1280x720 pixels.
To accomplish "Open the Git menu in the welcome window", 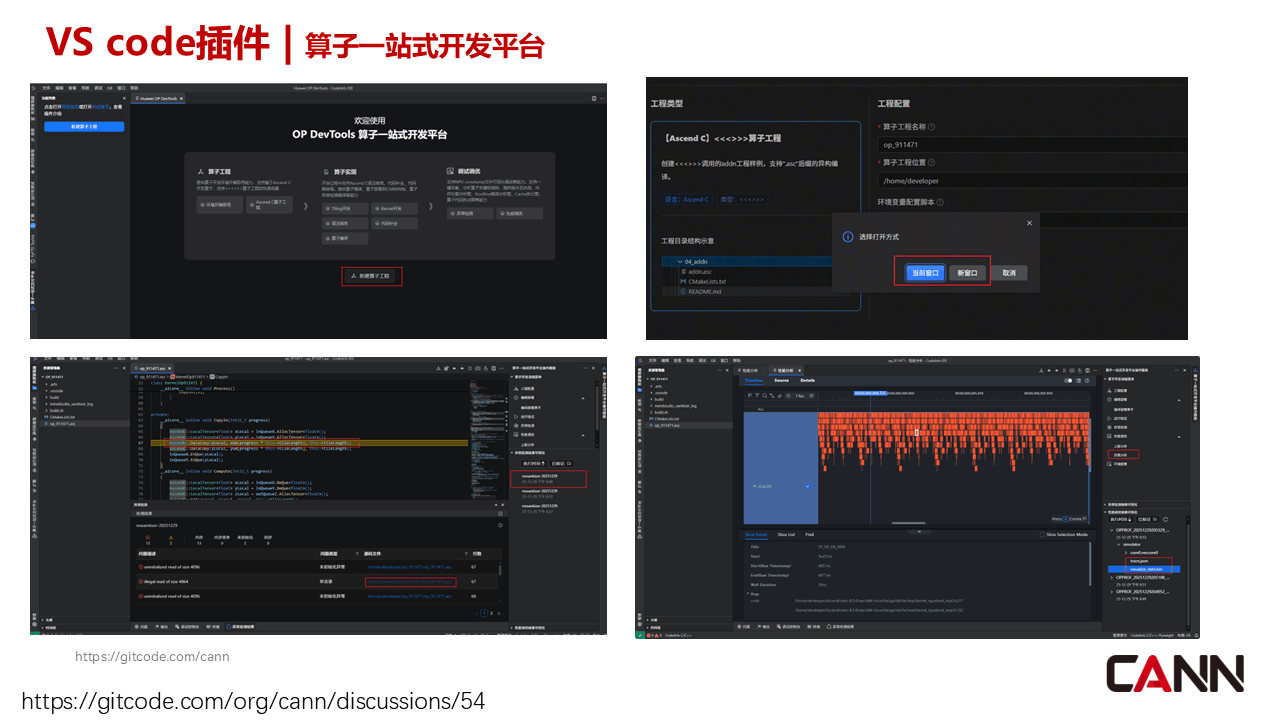I will [x=110, y=88].
